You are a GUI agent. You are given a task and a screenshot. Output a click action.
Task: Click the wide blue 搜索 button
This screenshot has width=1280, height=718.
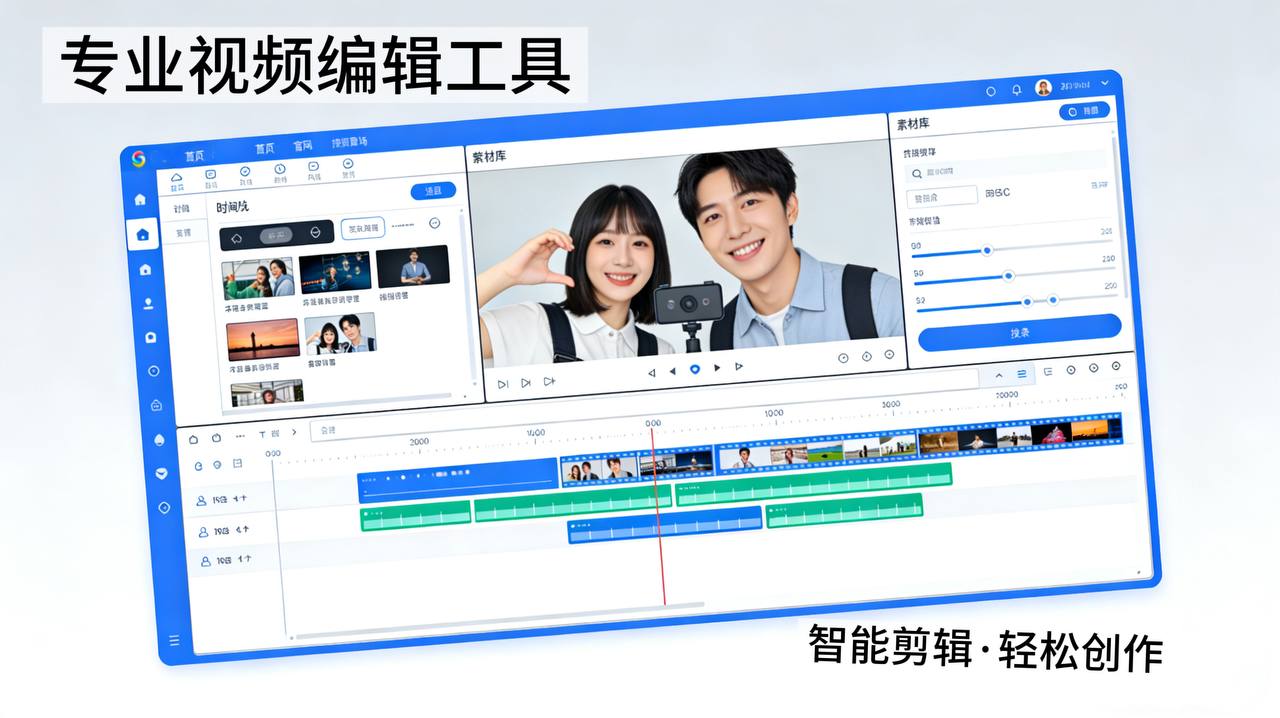click(x=1019, y=332)
